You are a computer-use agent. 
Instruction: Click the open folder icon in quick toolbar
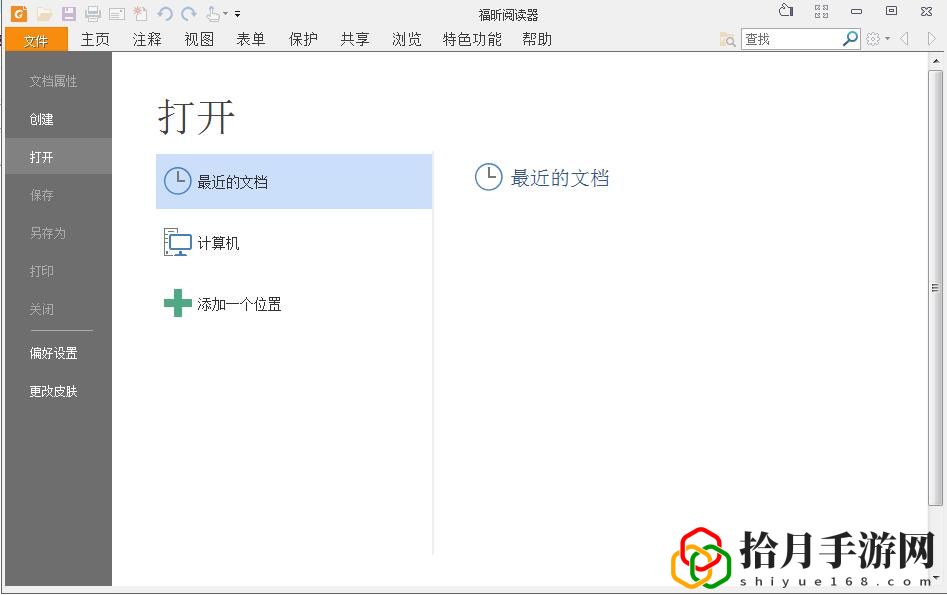[x=44, y=13]
